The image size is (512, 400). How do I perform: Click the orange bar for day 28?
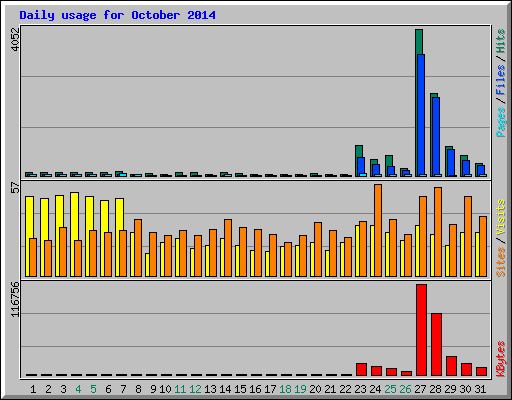coord(438,232)
